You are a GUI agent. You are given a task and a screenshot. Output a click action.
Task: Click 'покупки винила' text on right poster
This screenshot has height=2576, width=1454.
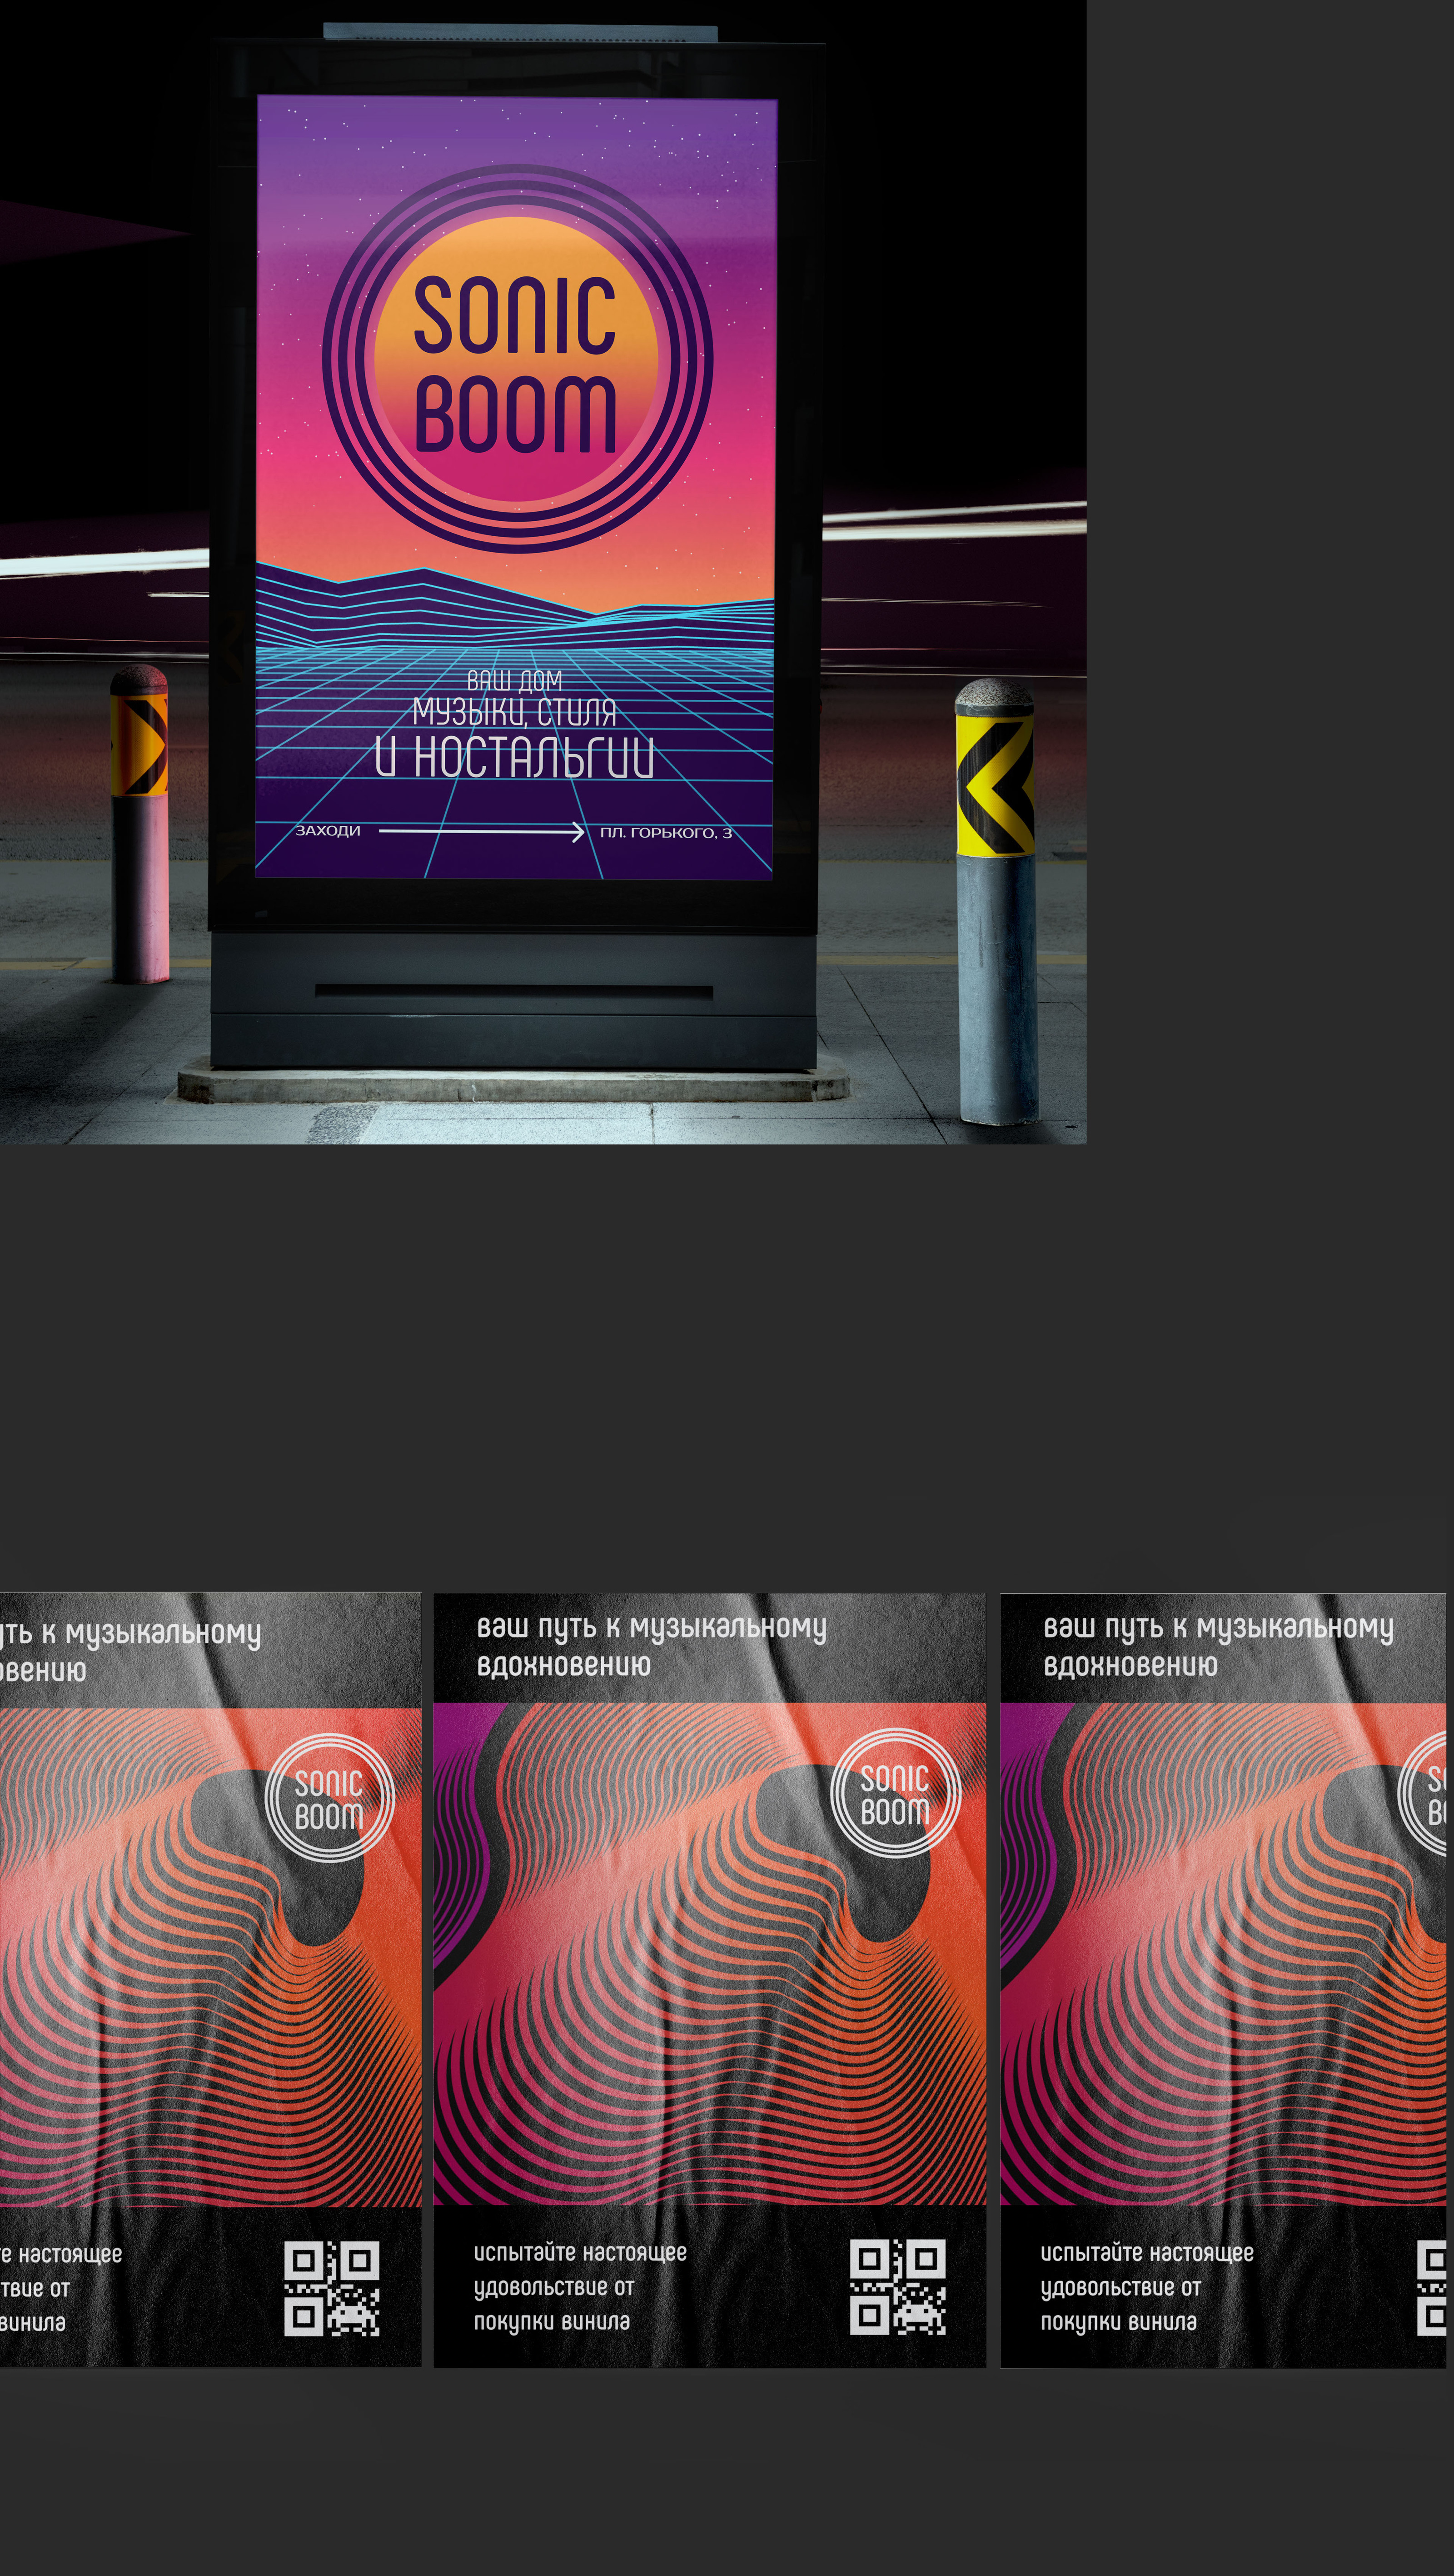[x=1118, y=2322]
